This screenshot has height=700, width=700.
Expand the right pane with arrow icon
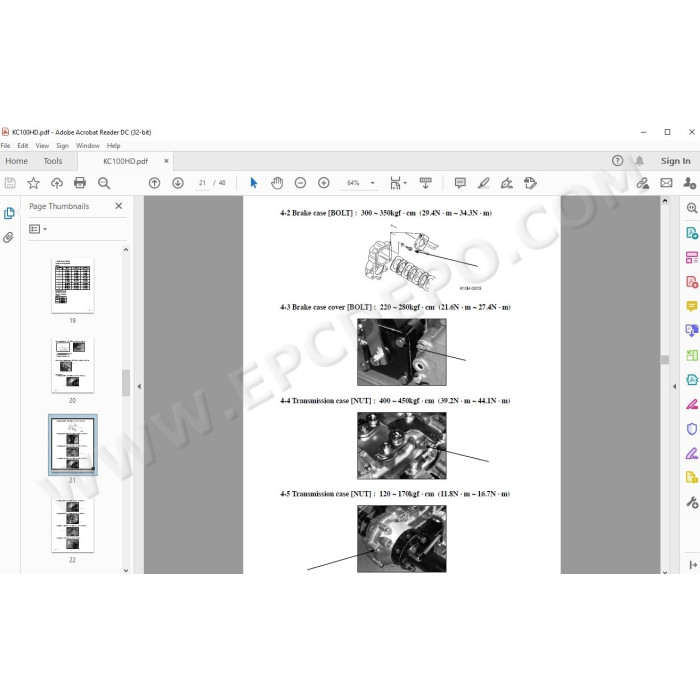tap(693, 565)
